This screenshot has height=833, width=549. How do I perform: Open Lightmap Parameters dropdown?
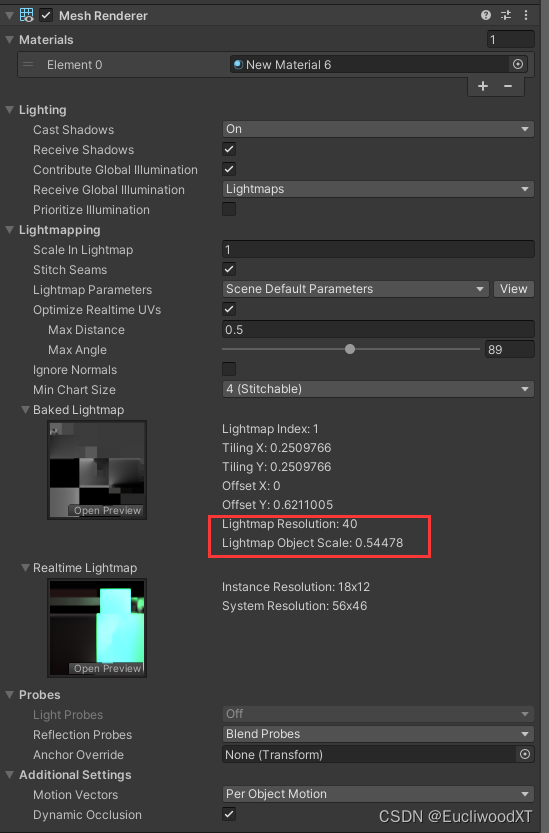356,289
